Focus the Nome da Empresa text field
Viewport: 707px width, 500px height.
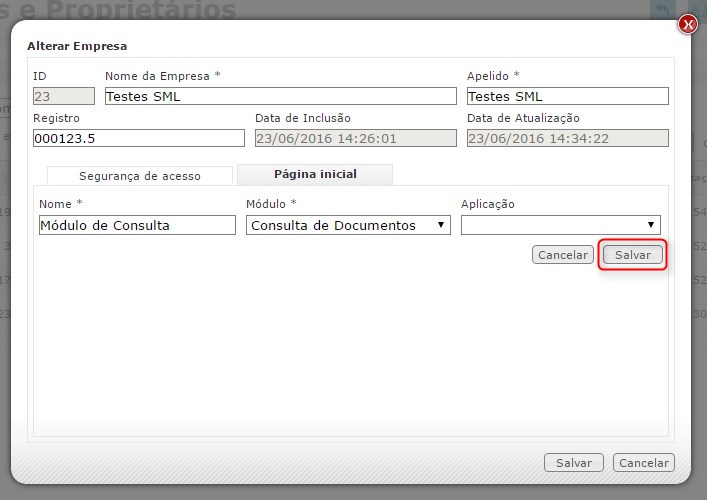(280, 96)
